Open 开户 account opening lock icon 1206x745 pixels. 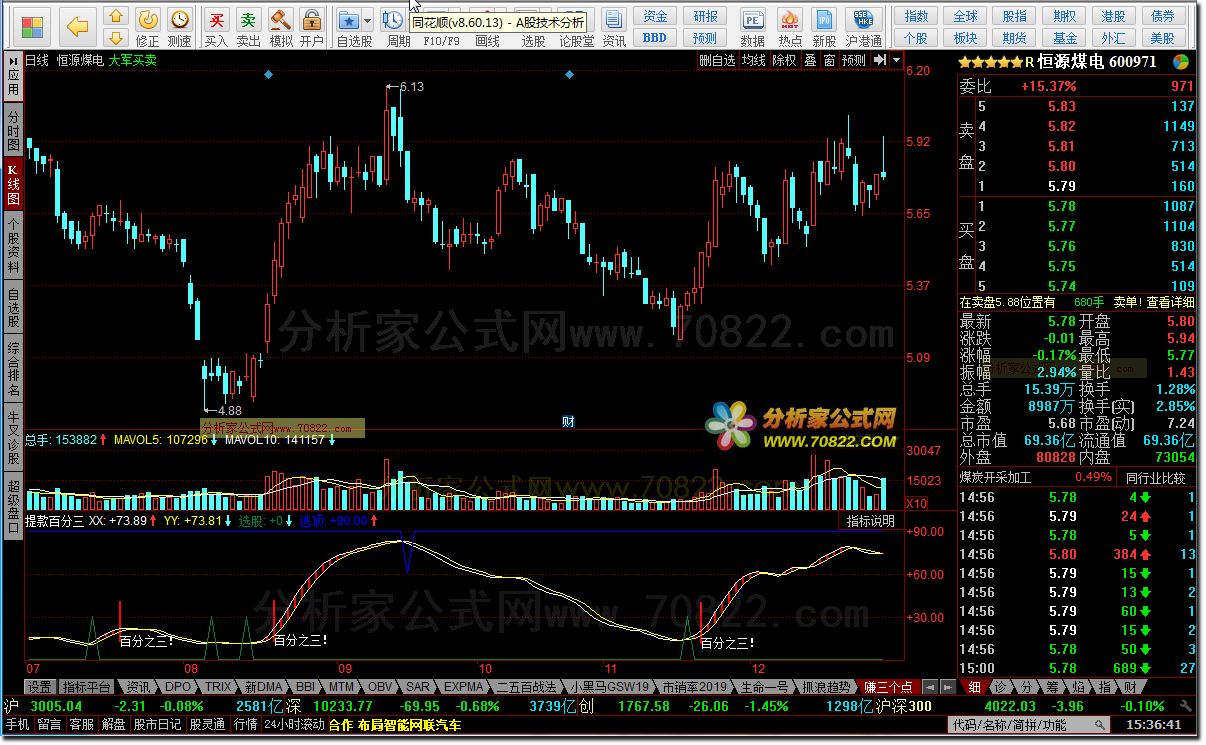point(312,27)
